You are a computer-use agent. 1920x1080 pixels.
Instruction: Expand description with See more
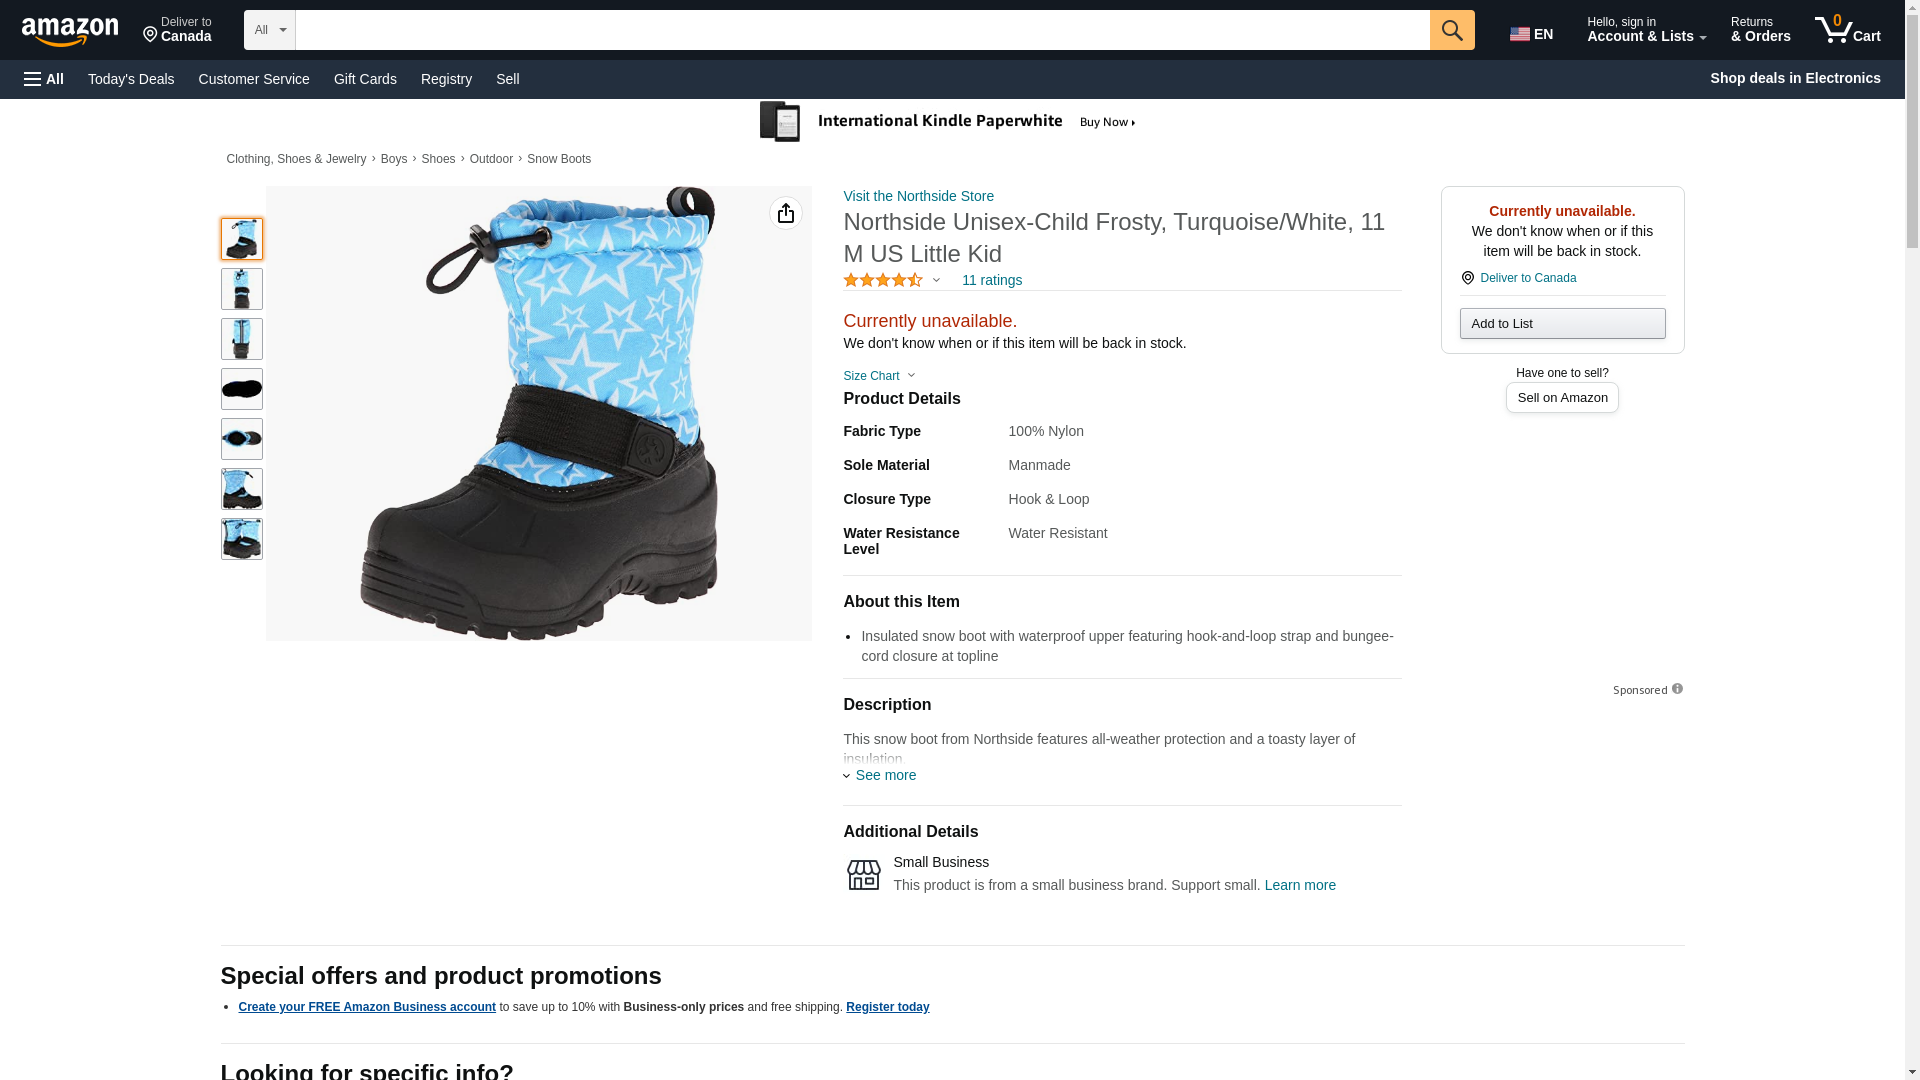click(x=885, y=775)
